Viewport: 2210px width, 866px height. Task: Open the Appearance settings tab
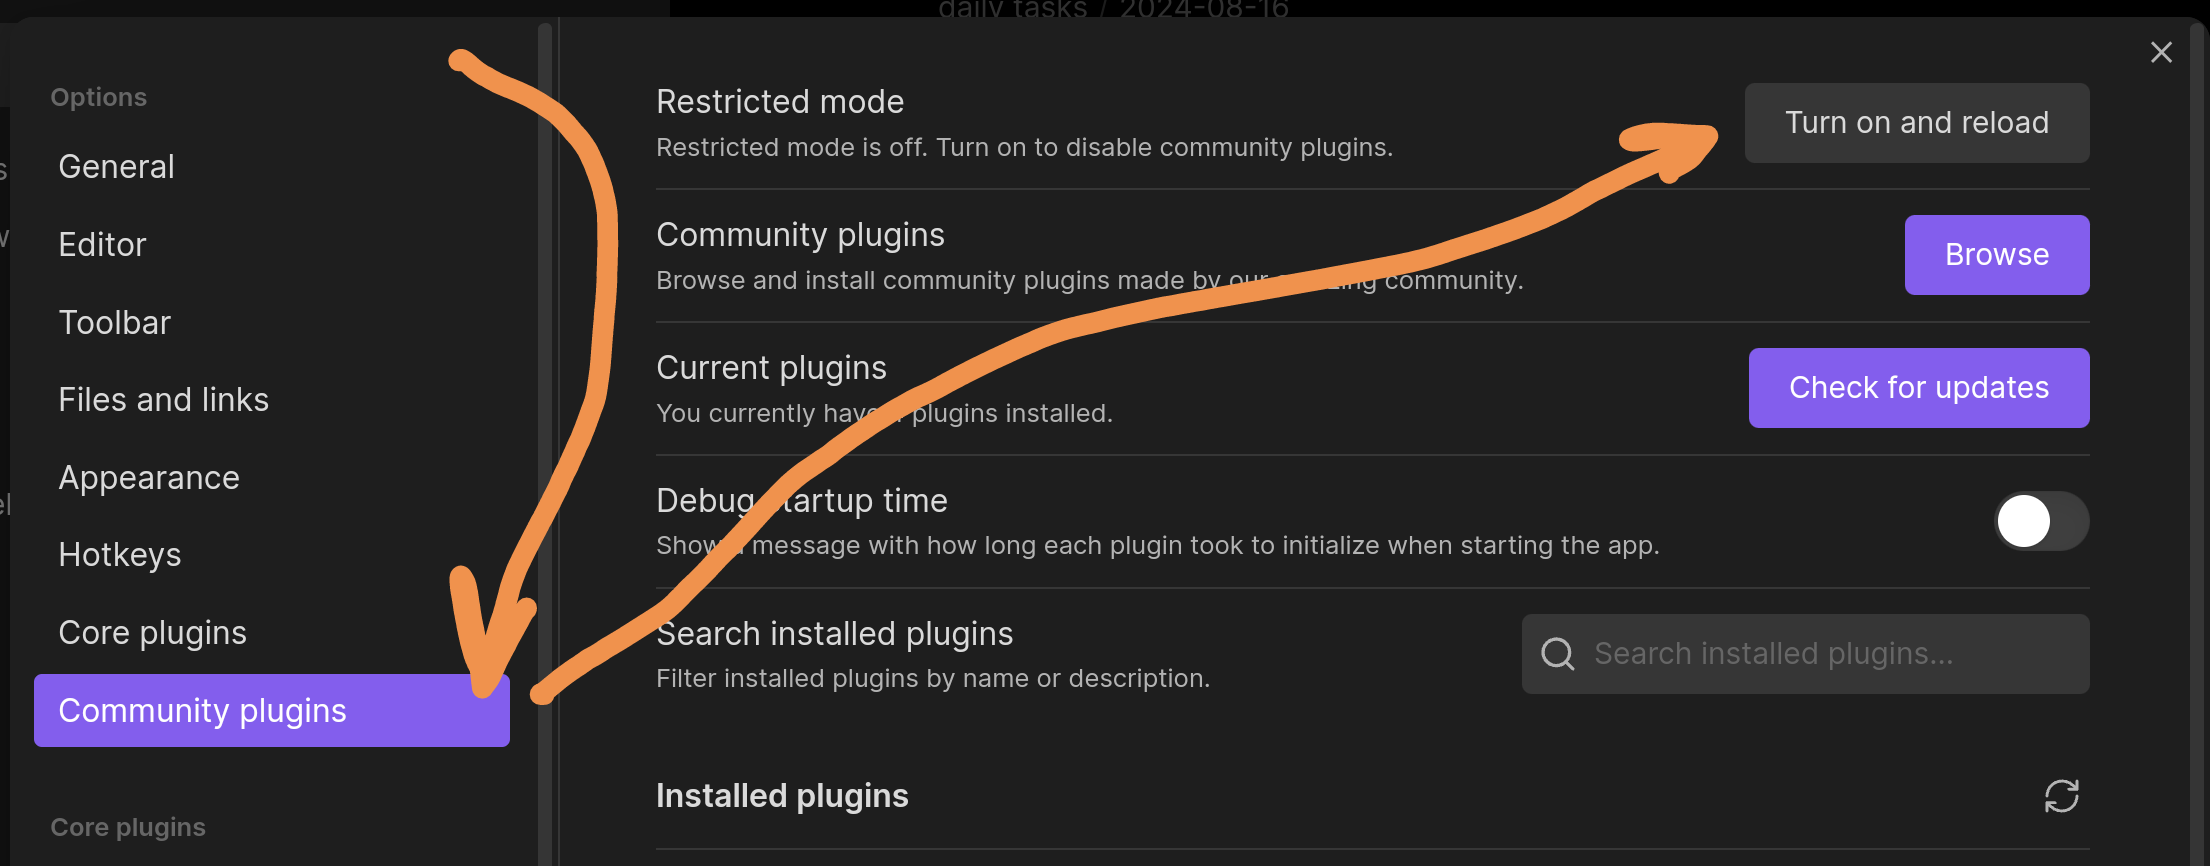[149, 478]
